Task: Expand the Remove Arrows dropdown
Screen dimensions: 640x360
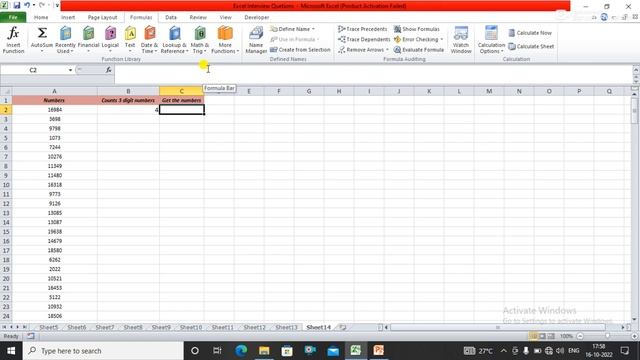Action: pyautogui.click(x=387, y=49)
